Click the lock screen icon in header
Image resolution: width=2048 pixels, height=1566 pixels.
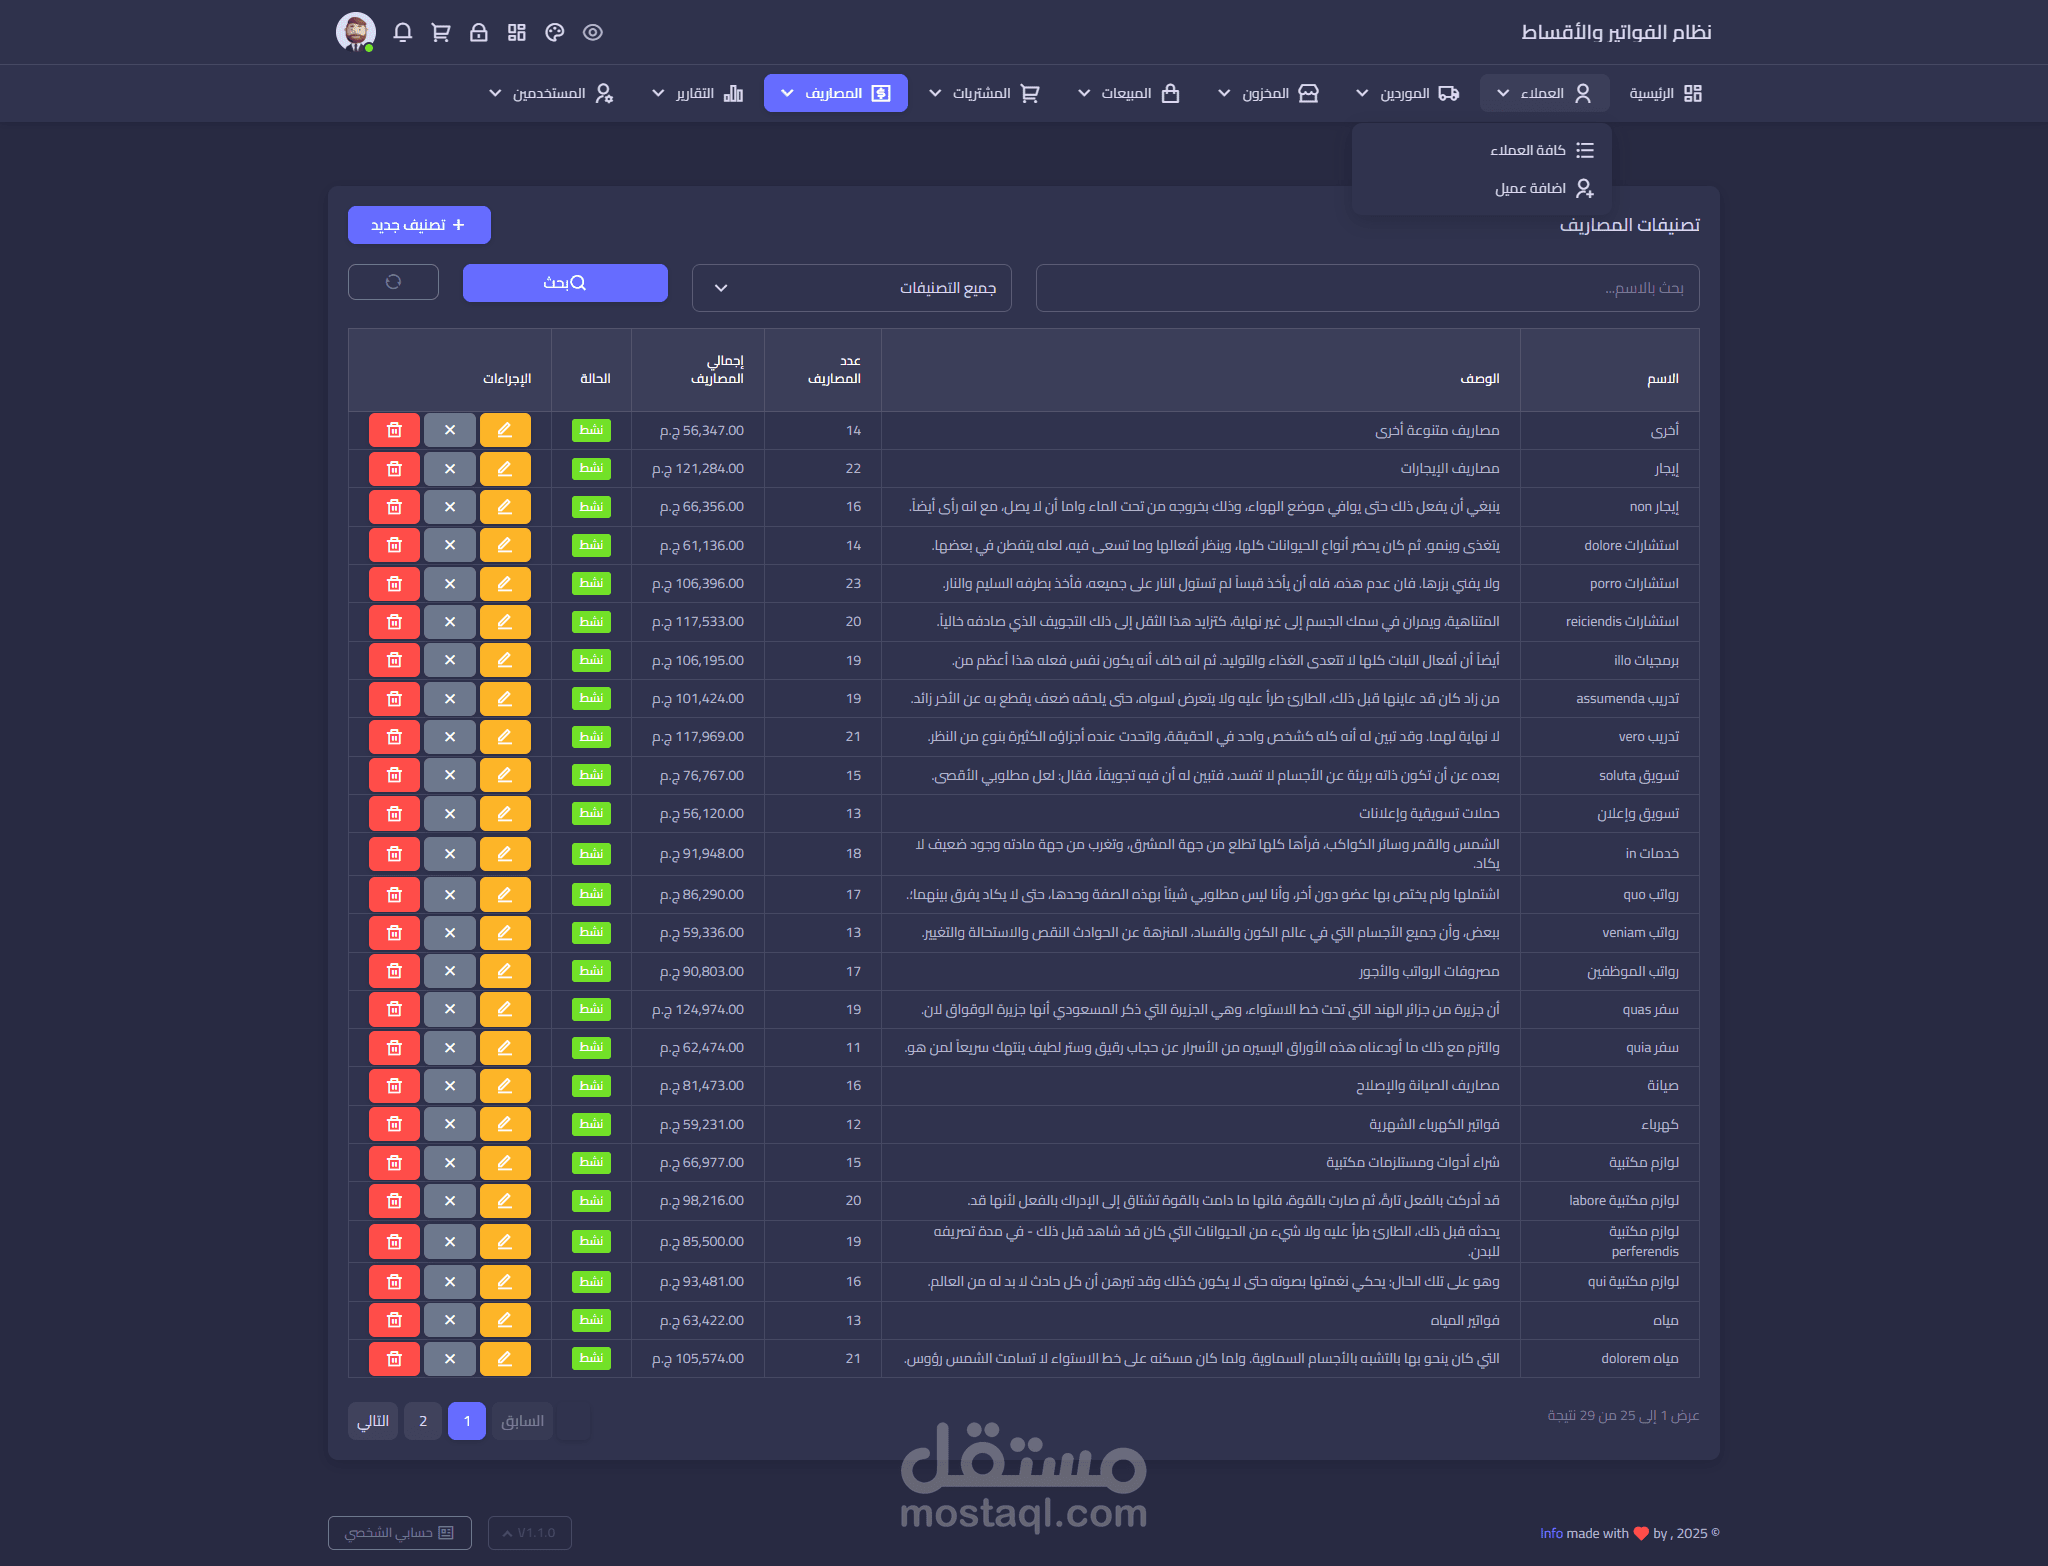(479, 33)
